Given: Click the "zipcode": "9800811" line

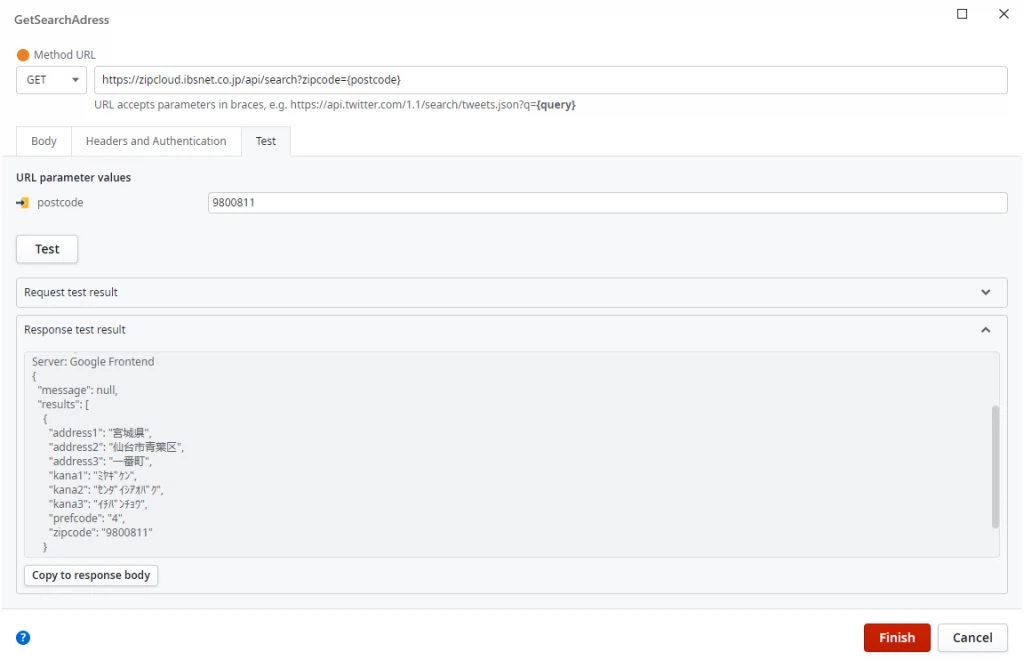Looking at the screenshot, I should 100,533.
